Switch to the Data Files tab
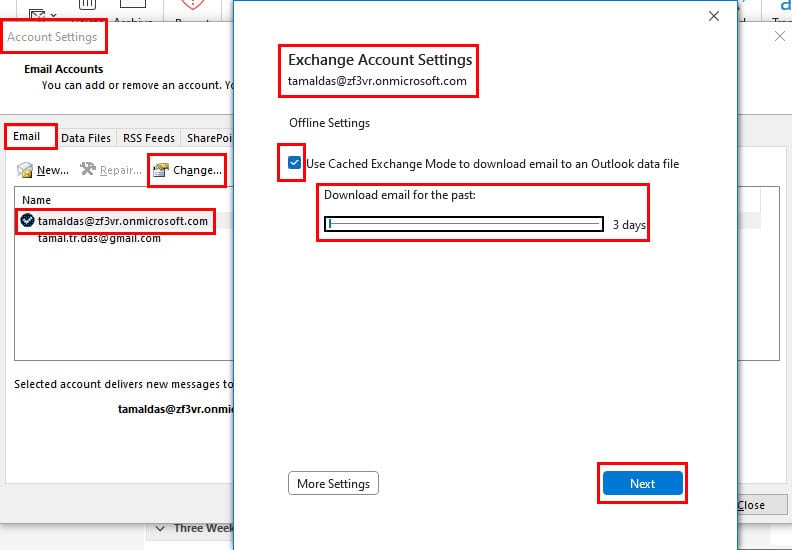This screenshot has height=550, width=792. (x=86, y=138)
